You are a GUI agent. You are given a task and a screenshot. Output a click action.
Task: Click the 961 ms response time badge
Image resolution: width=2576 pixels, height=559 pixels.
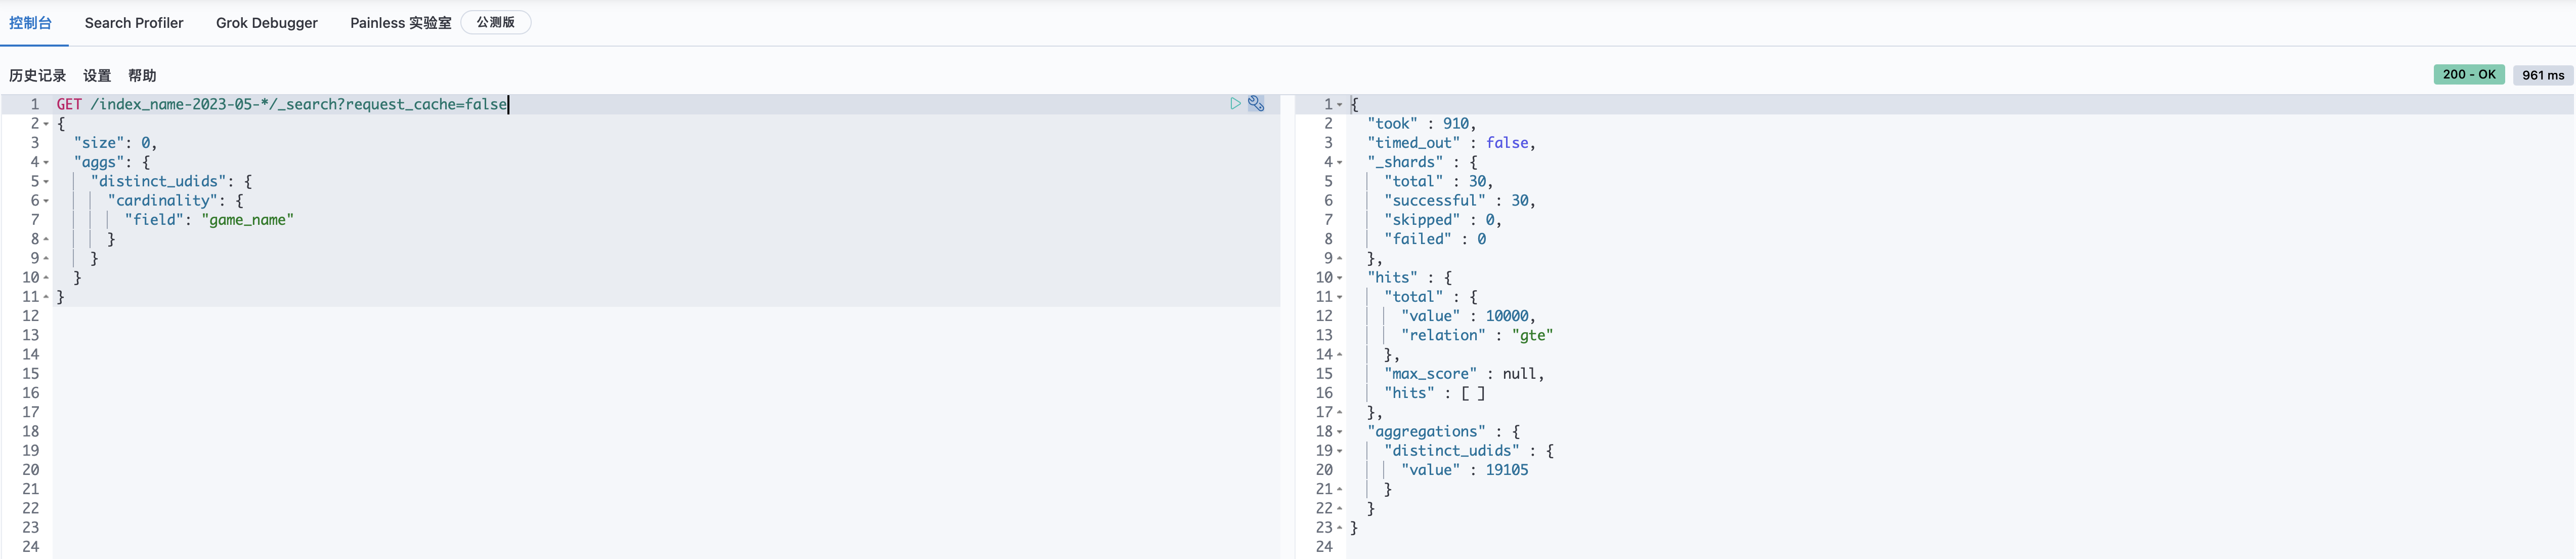tap(2543, 75)
